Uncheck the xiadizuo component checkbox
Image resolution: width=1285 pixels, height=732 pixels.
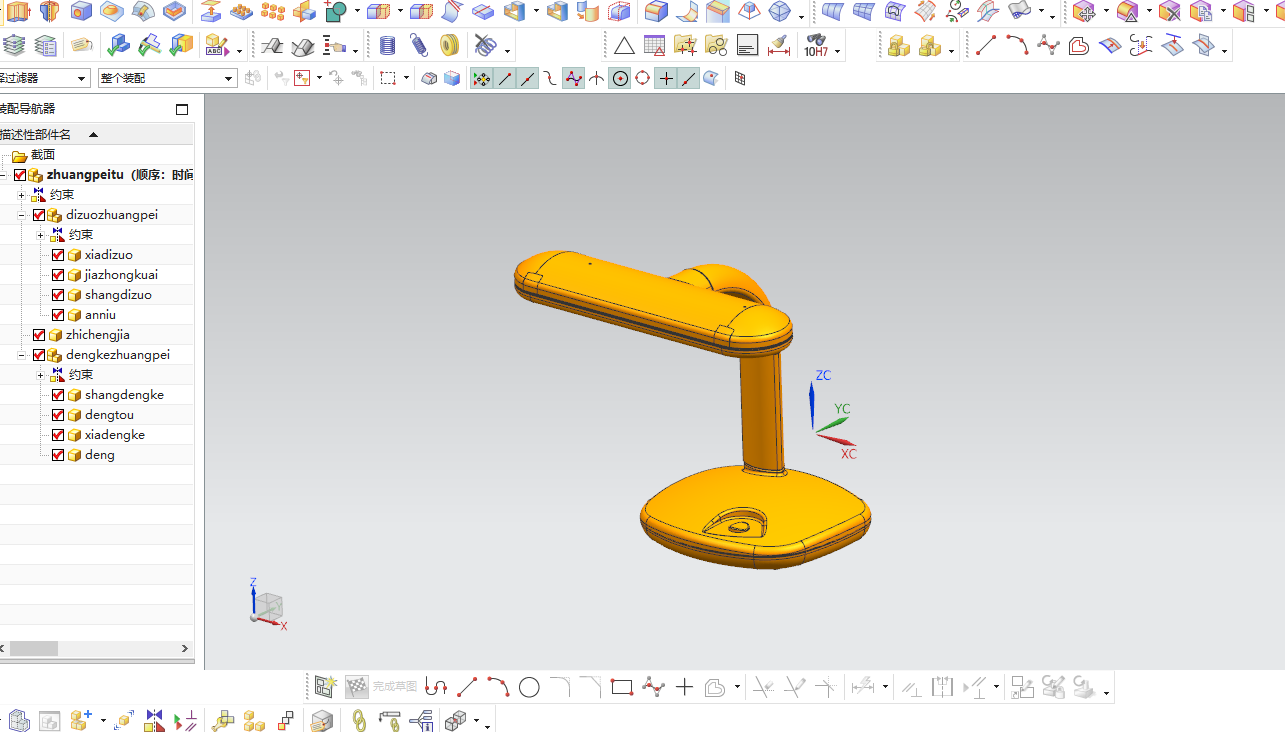click(x=58, y=255)
